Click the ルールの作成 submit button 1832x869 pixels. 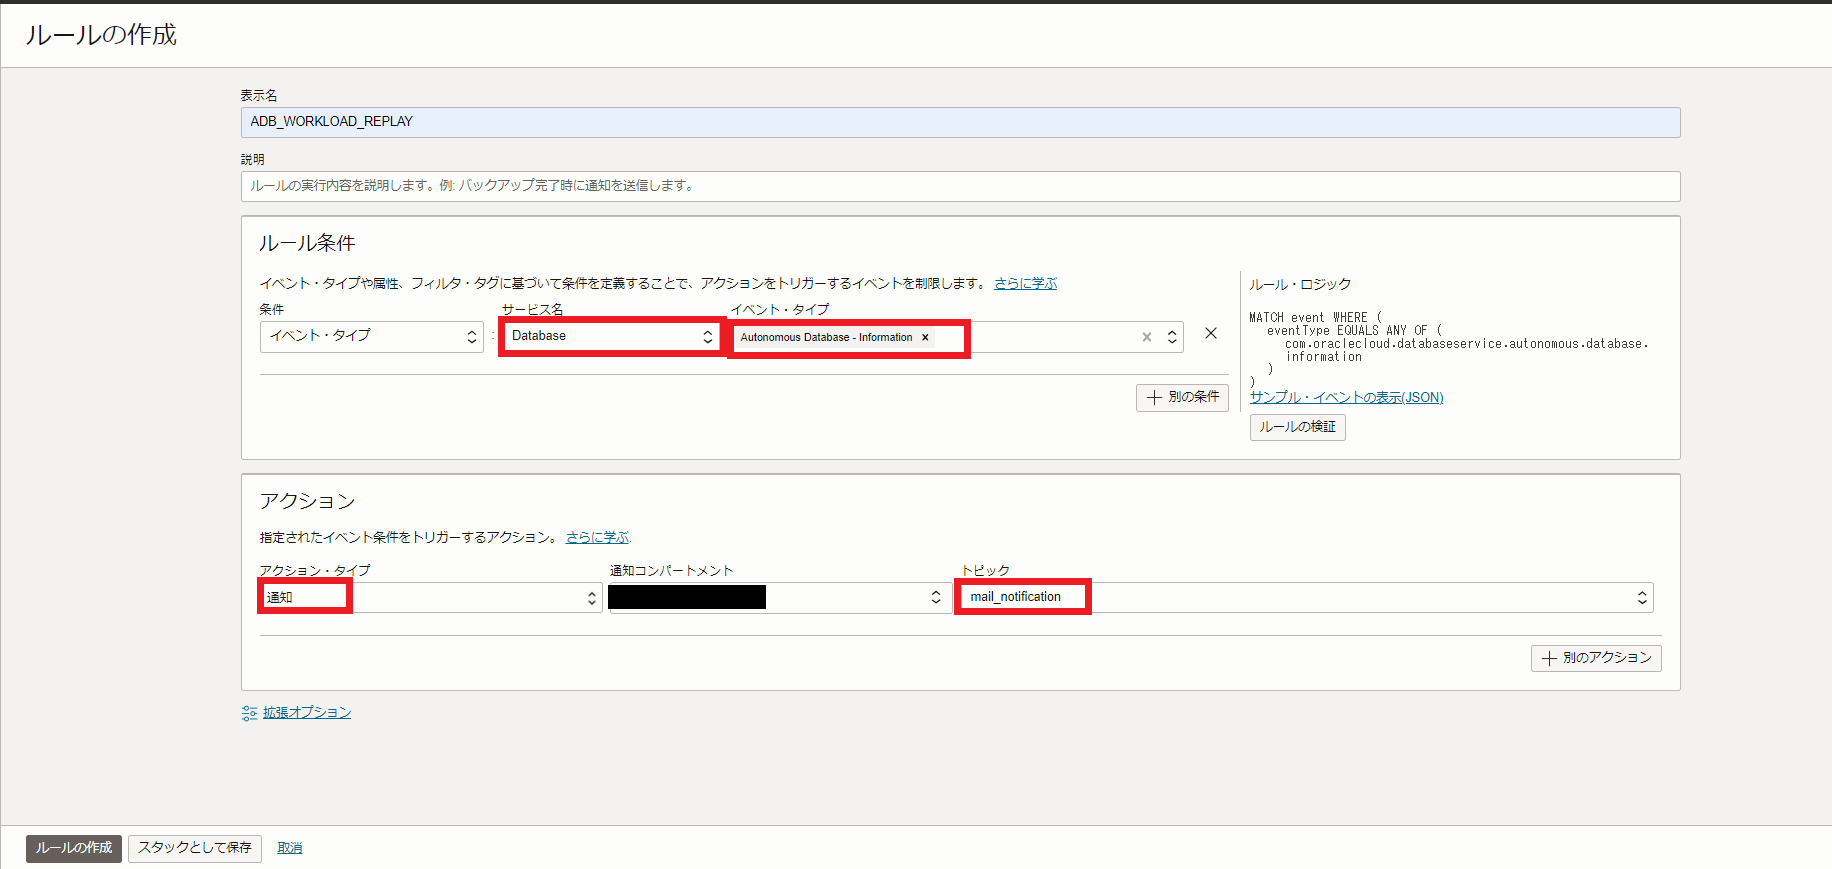74,848
